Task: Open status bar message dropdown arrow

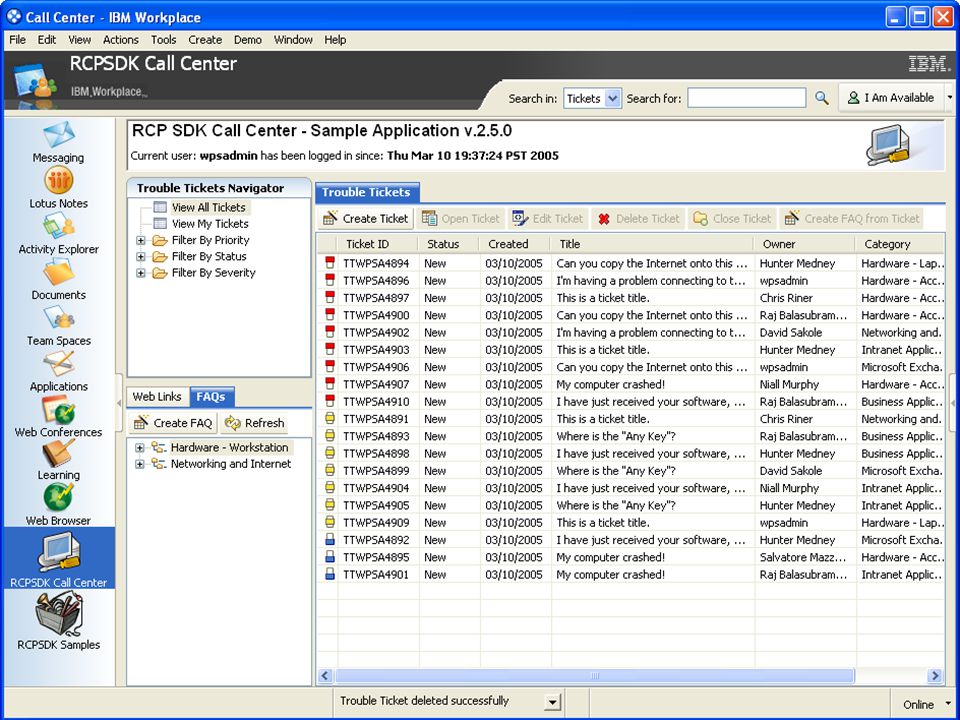Action: click(552, 702)
